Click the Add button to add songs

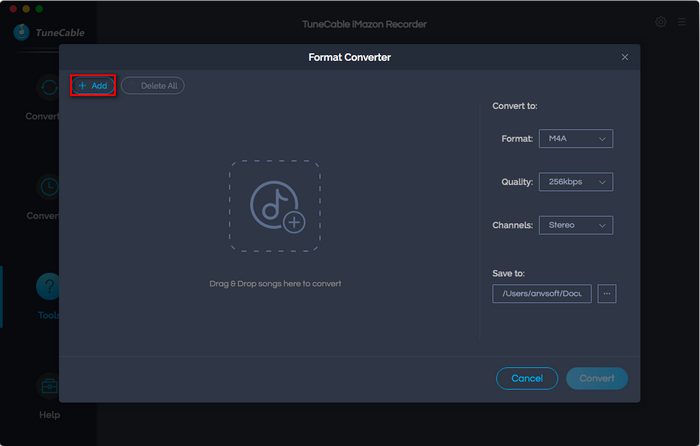[93, 85]
